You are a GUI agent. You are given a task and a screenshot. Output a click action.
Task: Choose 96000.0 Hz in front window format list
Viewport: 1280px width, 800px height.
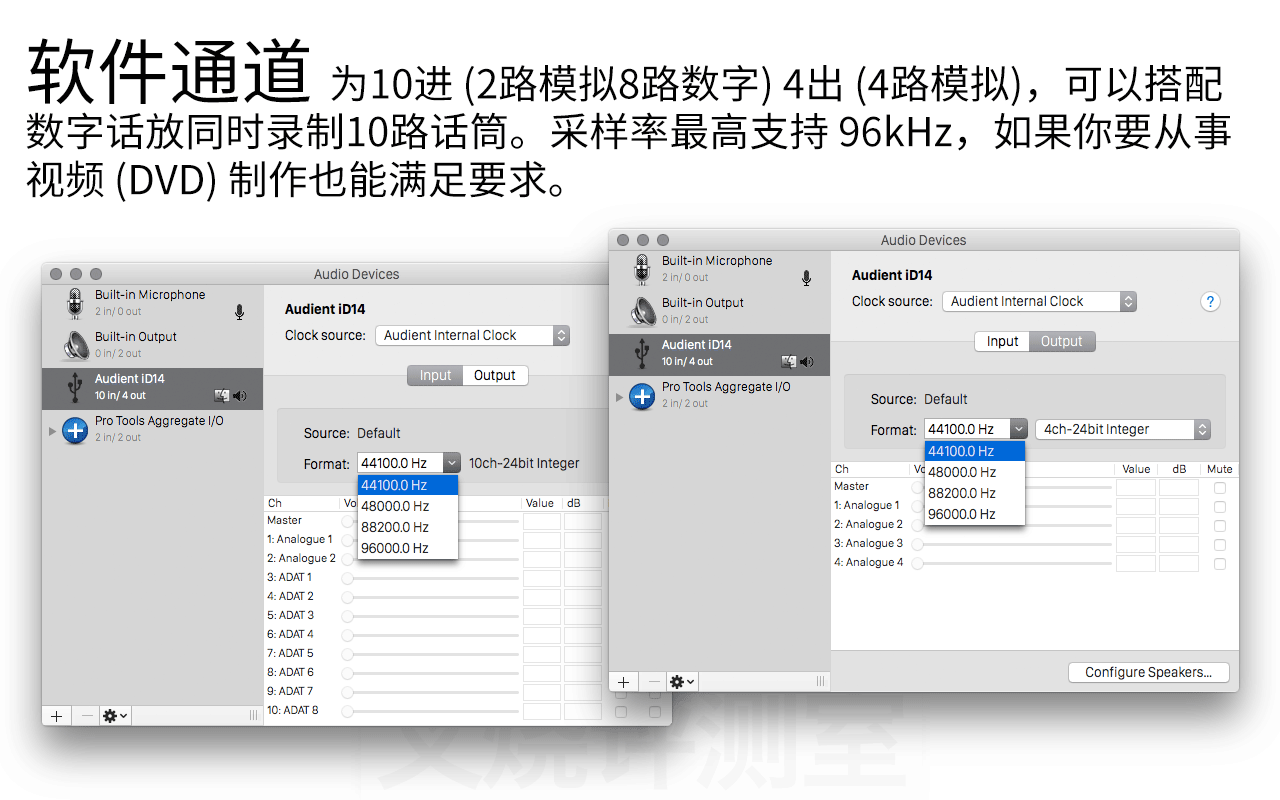click(975, 514)
